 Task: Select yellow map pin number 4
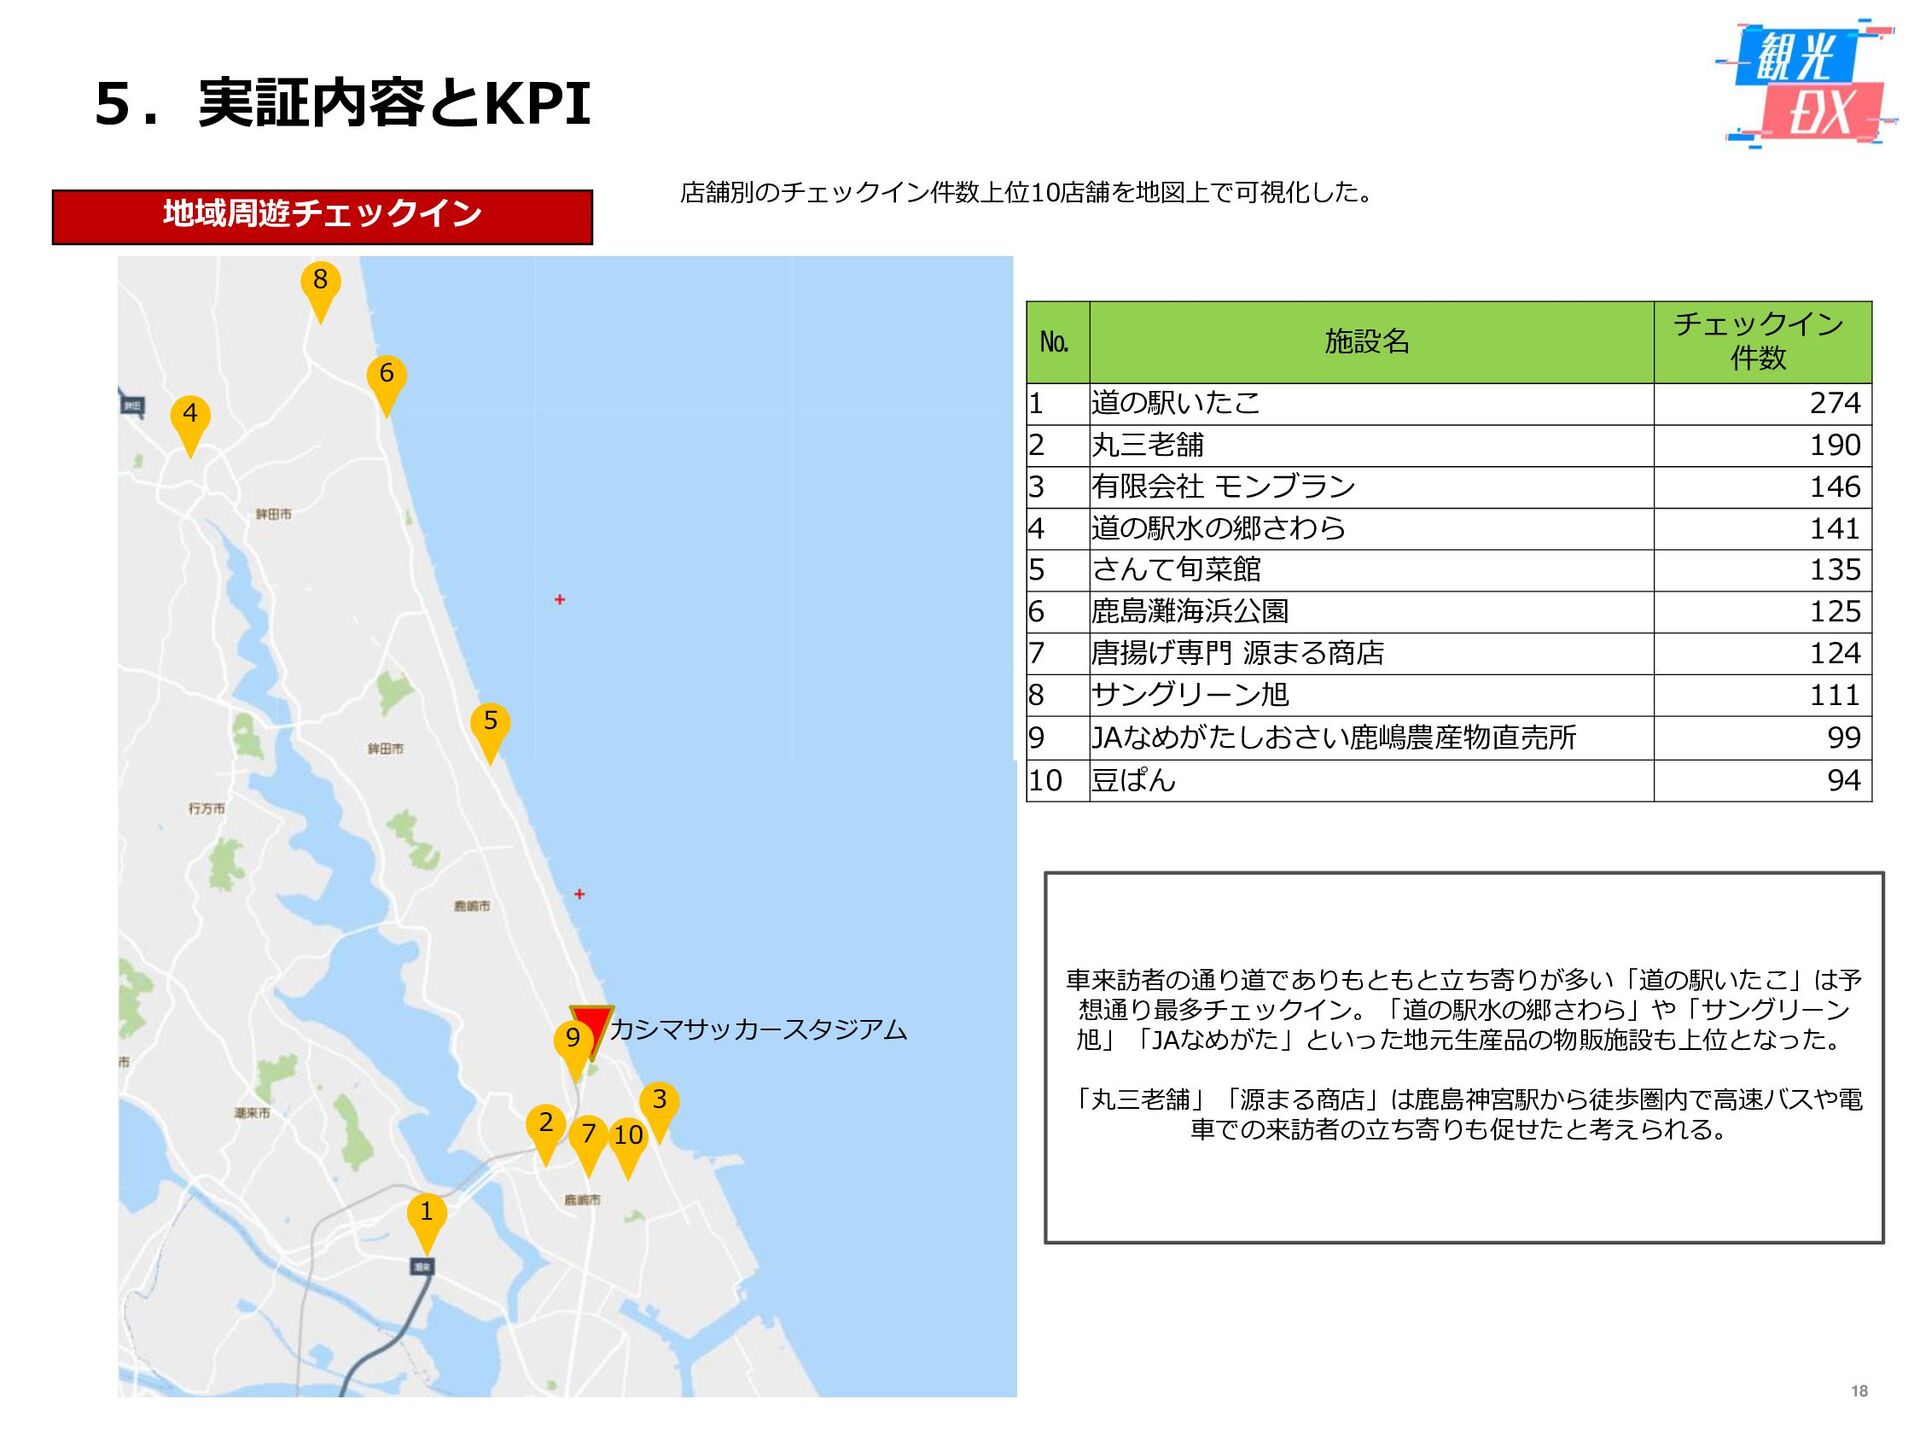[190, 416]
